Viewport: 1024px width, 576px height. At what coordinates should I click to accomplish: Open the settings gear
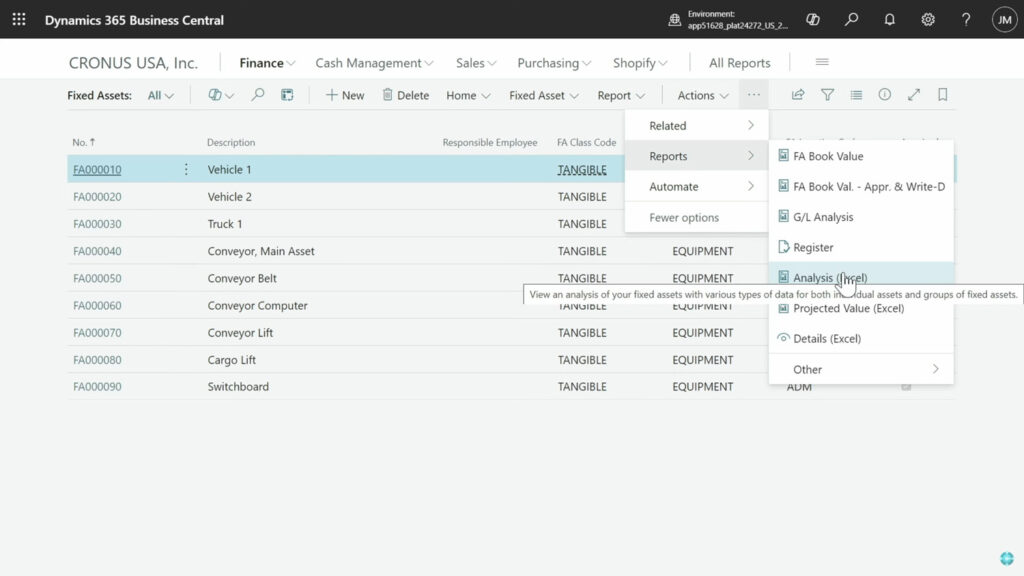927,20
